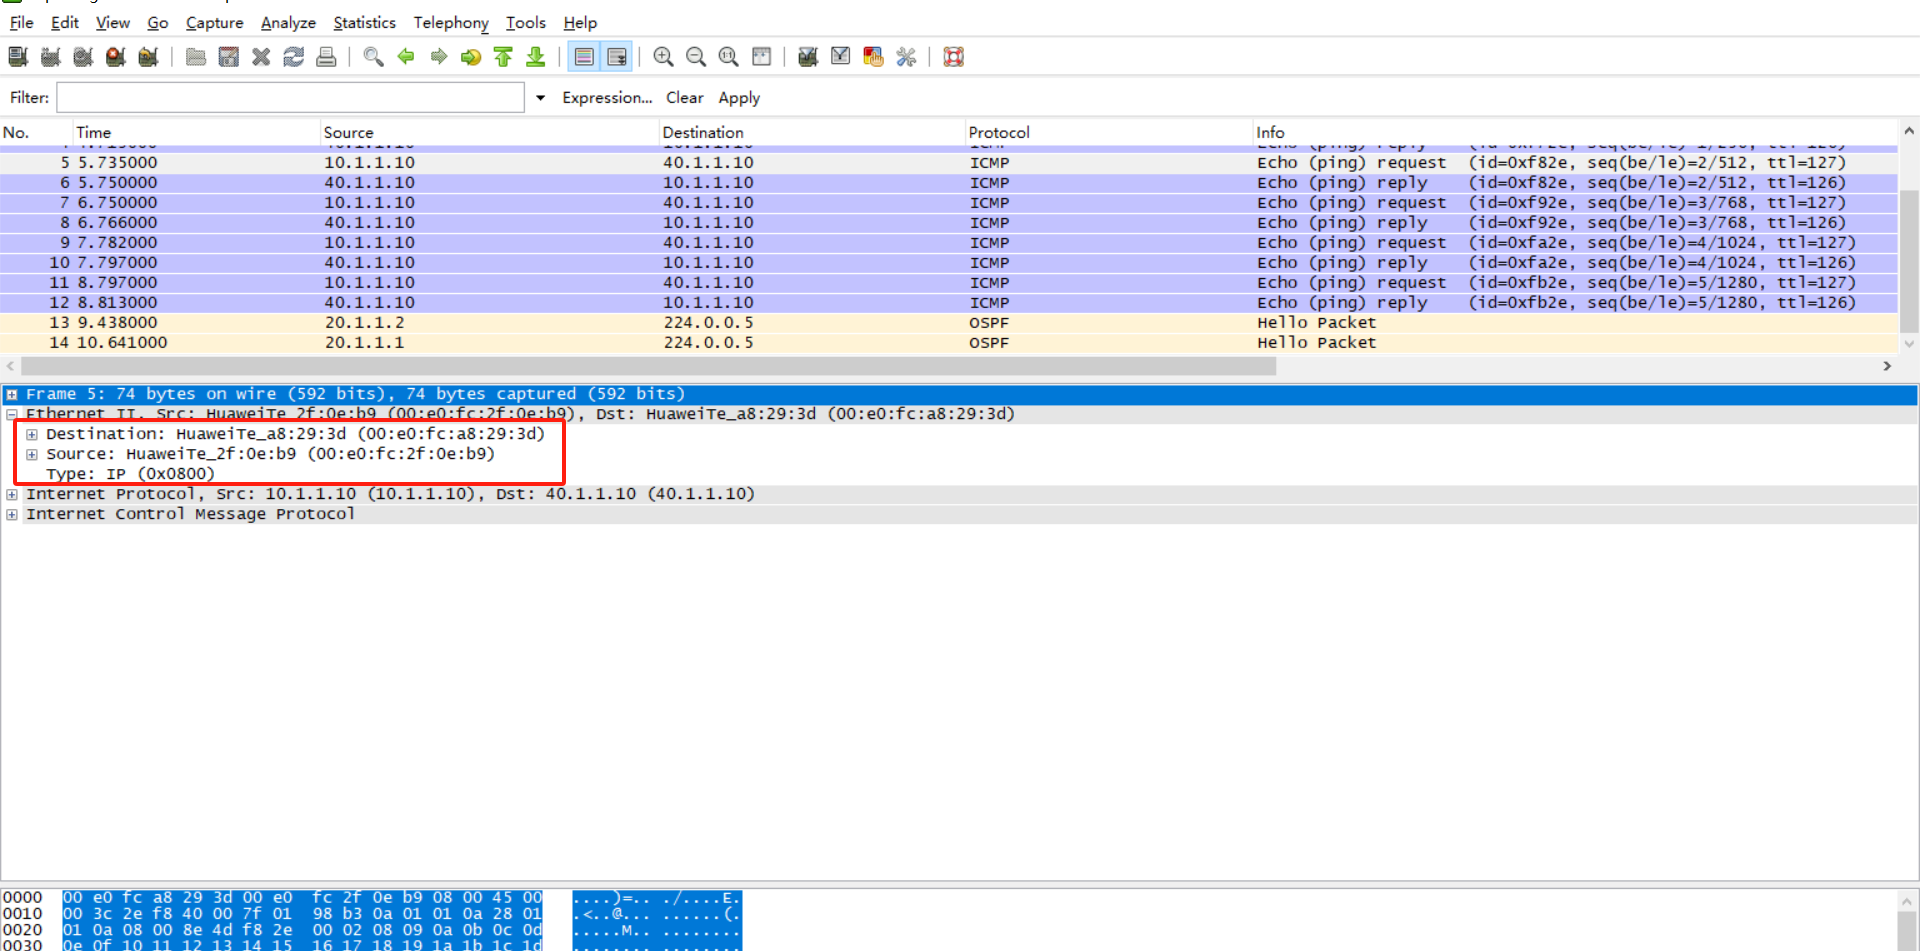1920x951 pixels.
Task: Sort by the Source column header
Action: click(x=489, y=132)
